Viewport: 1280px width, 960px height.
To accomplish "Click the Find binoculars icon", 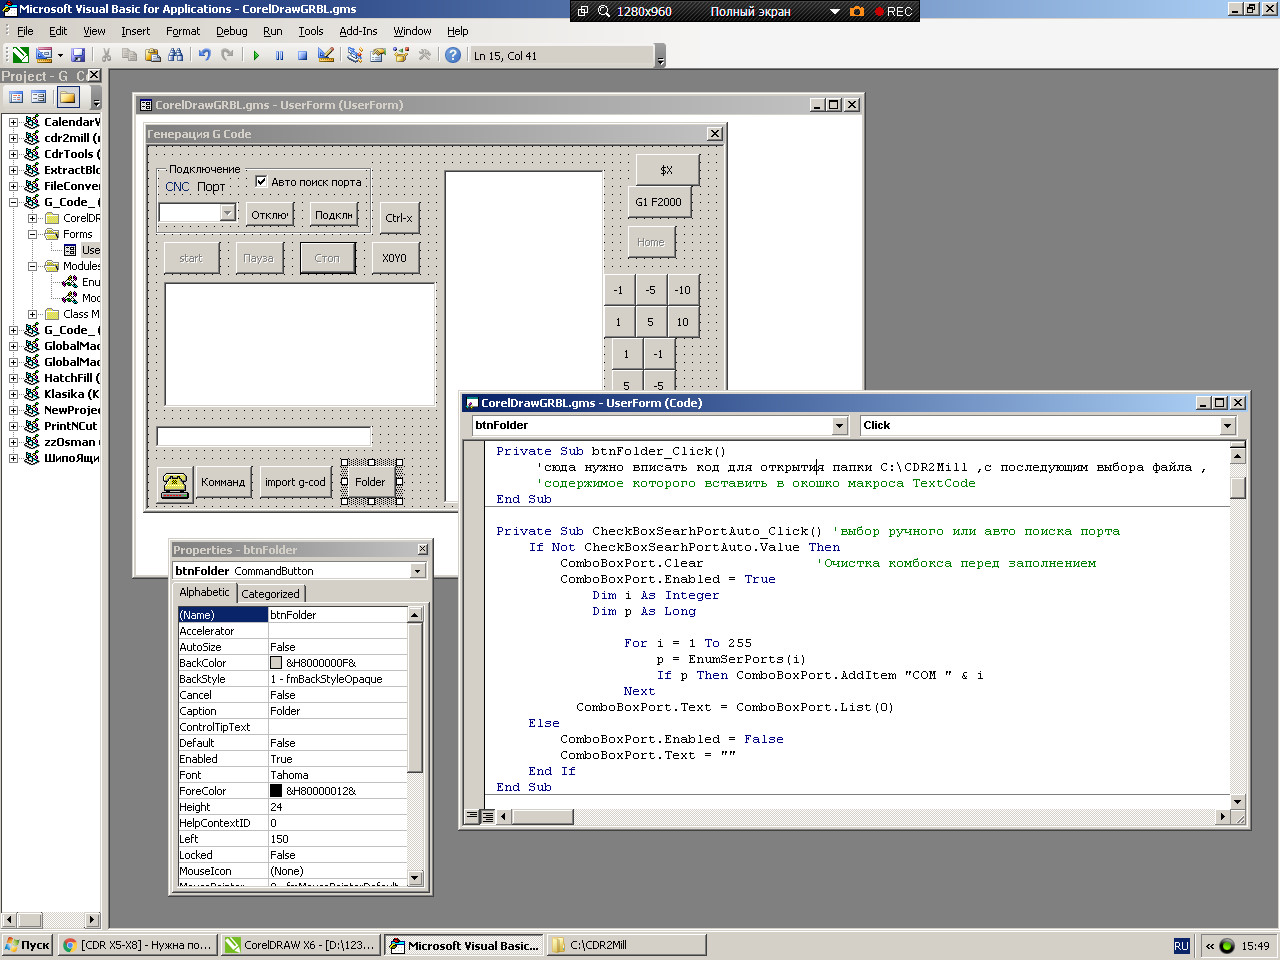I will 176,56.
